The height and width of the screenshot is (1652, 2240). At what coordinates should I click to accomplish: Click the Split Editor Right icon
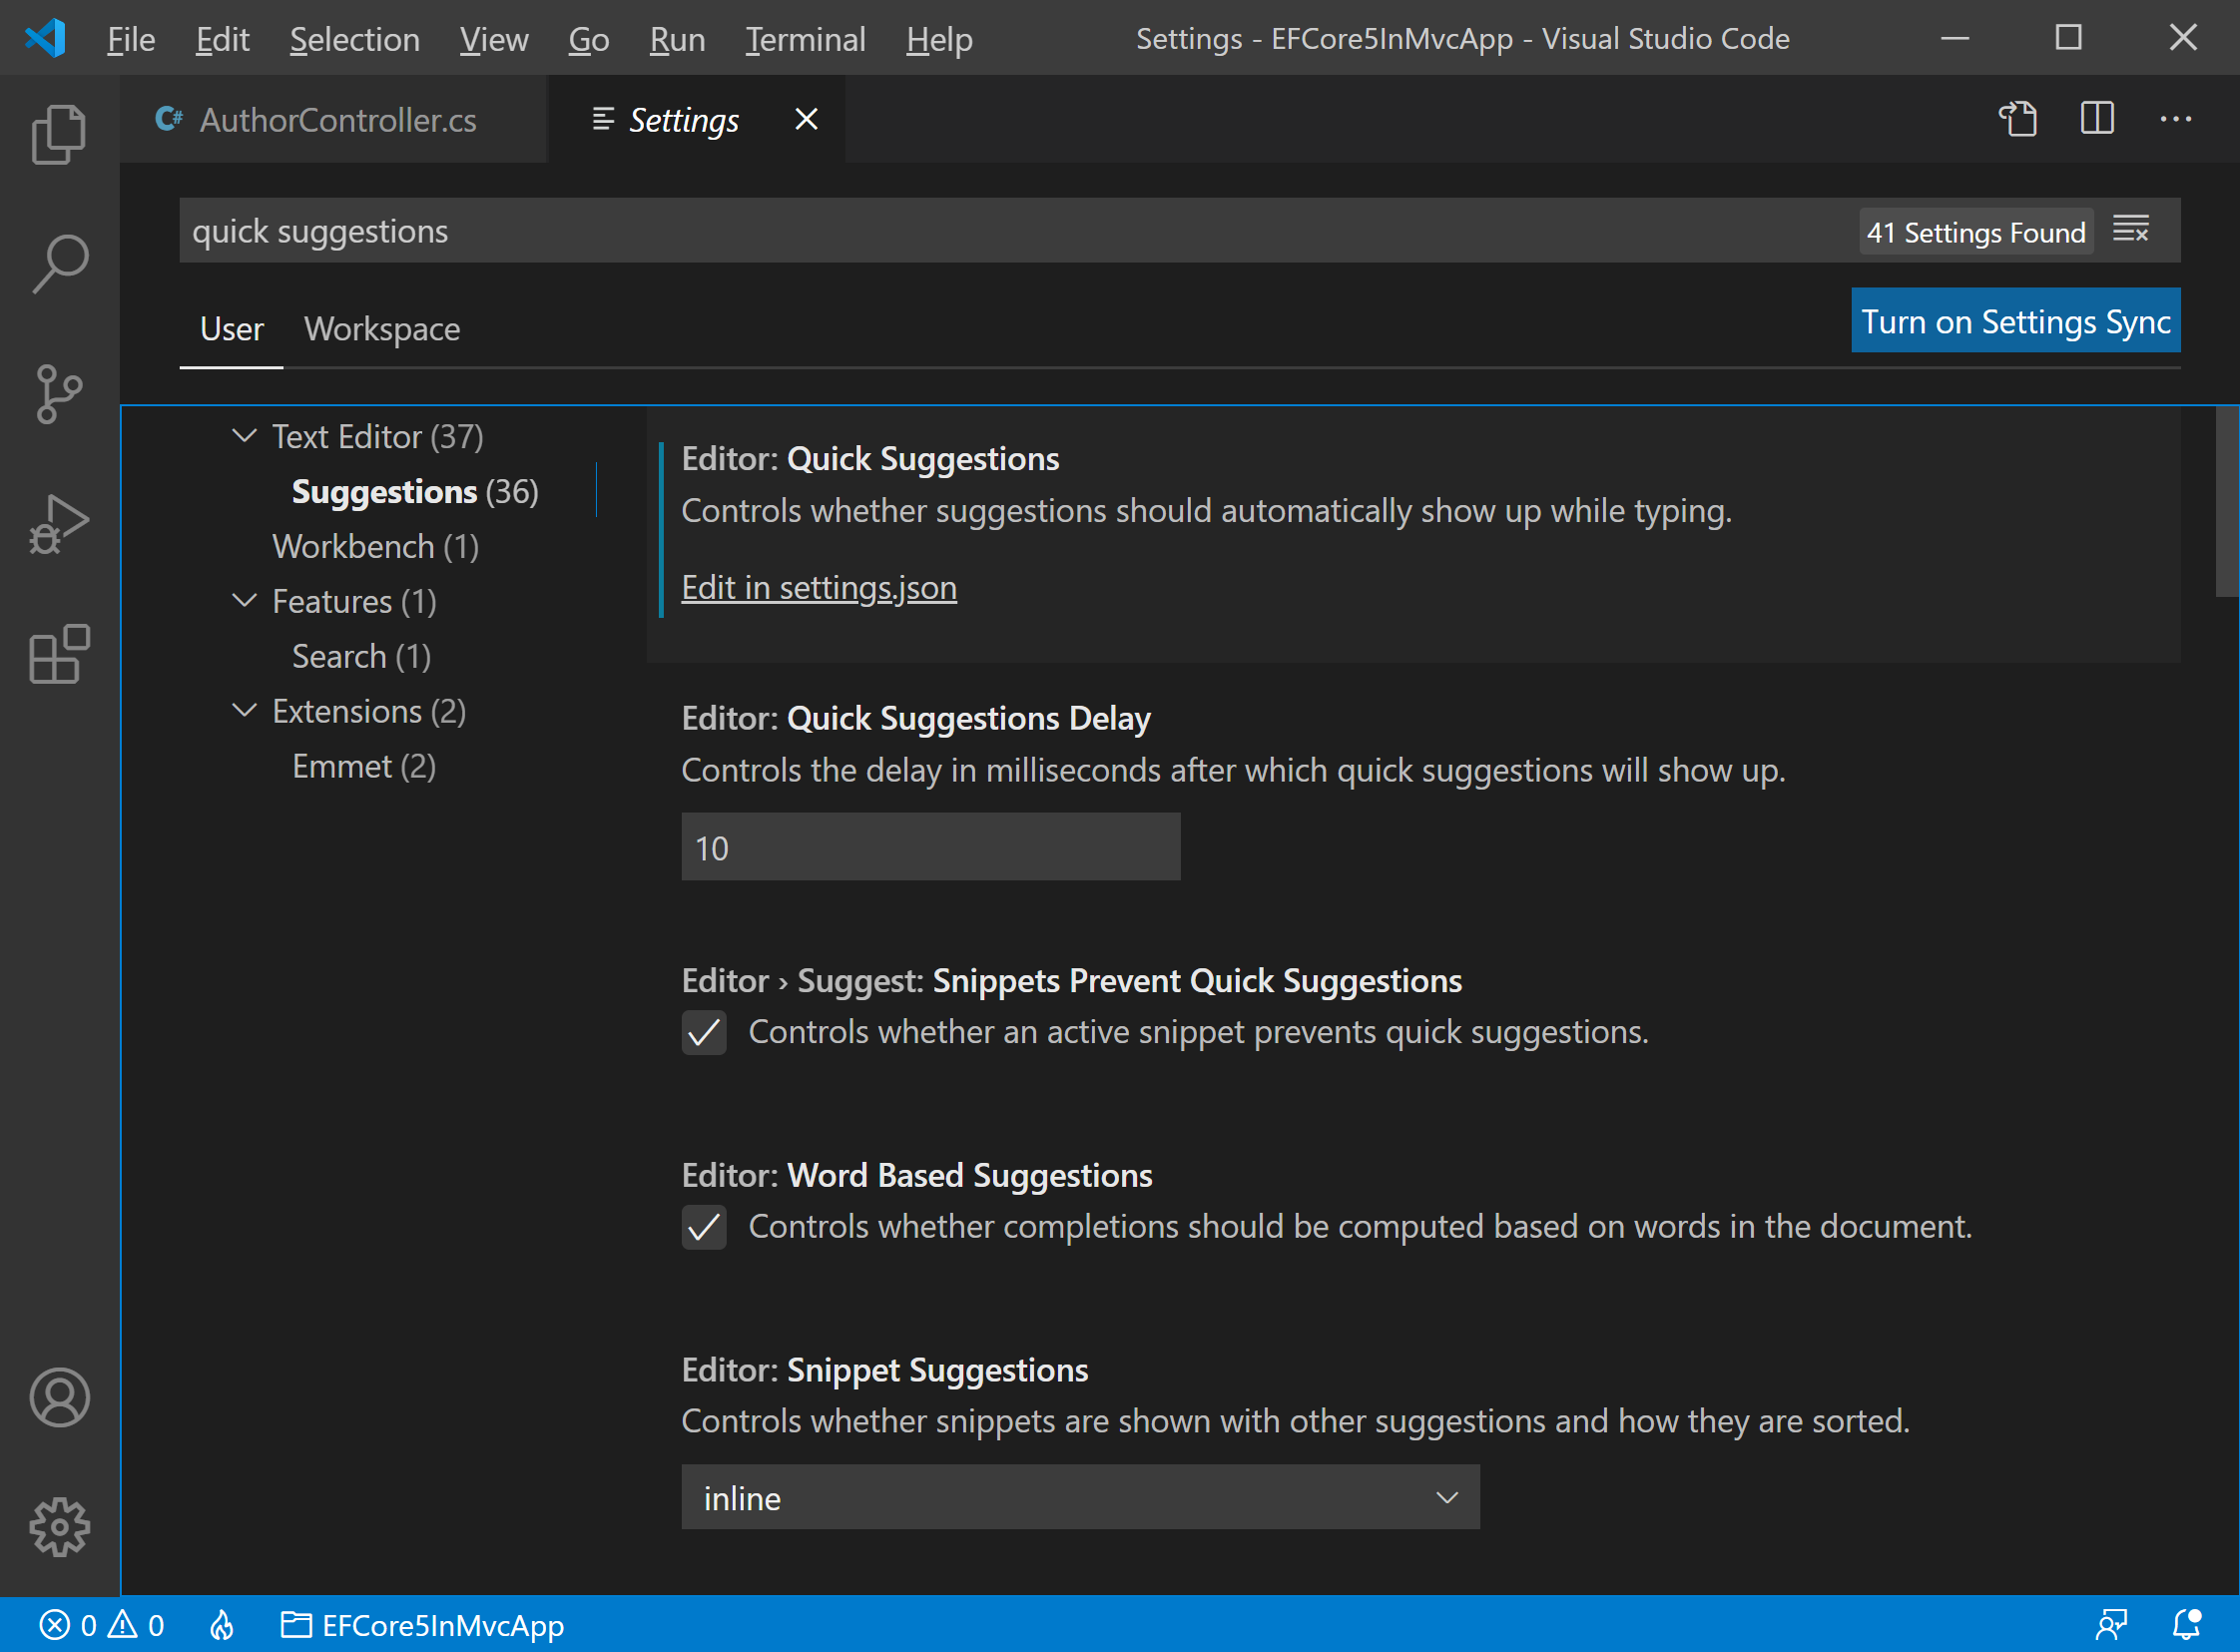click(2096, 120)
